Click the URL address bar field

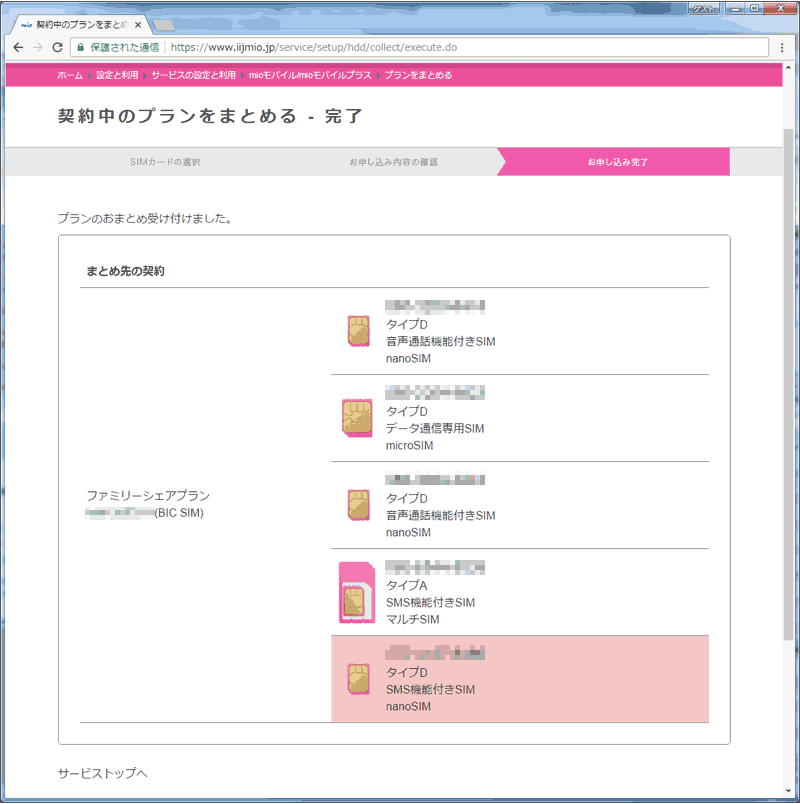(450, 47)
